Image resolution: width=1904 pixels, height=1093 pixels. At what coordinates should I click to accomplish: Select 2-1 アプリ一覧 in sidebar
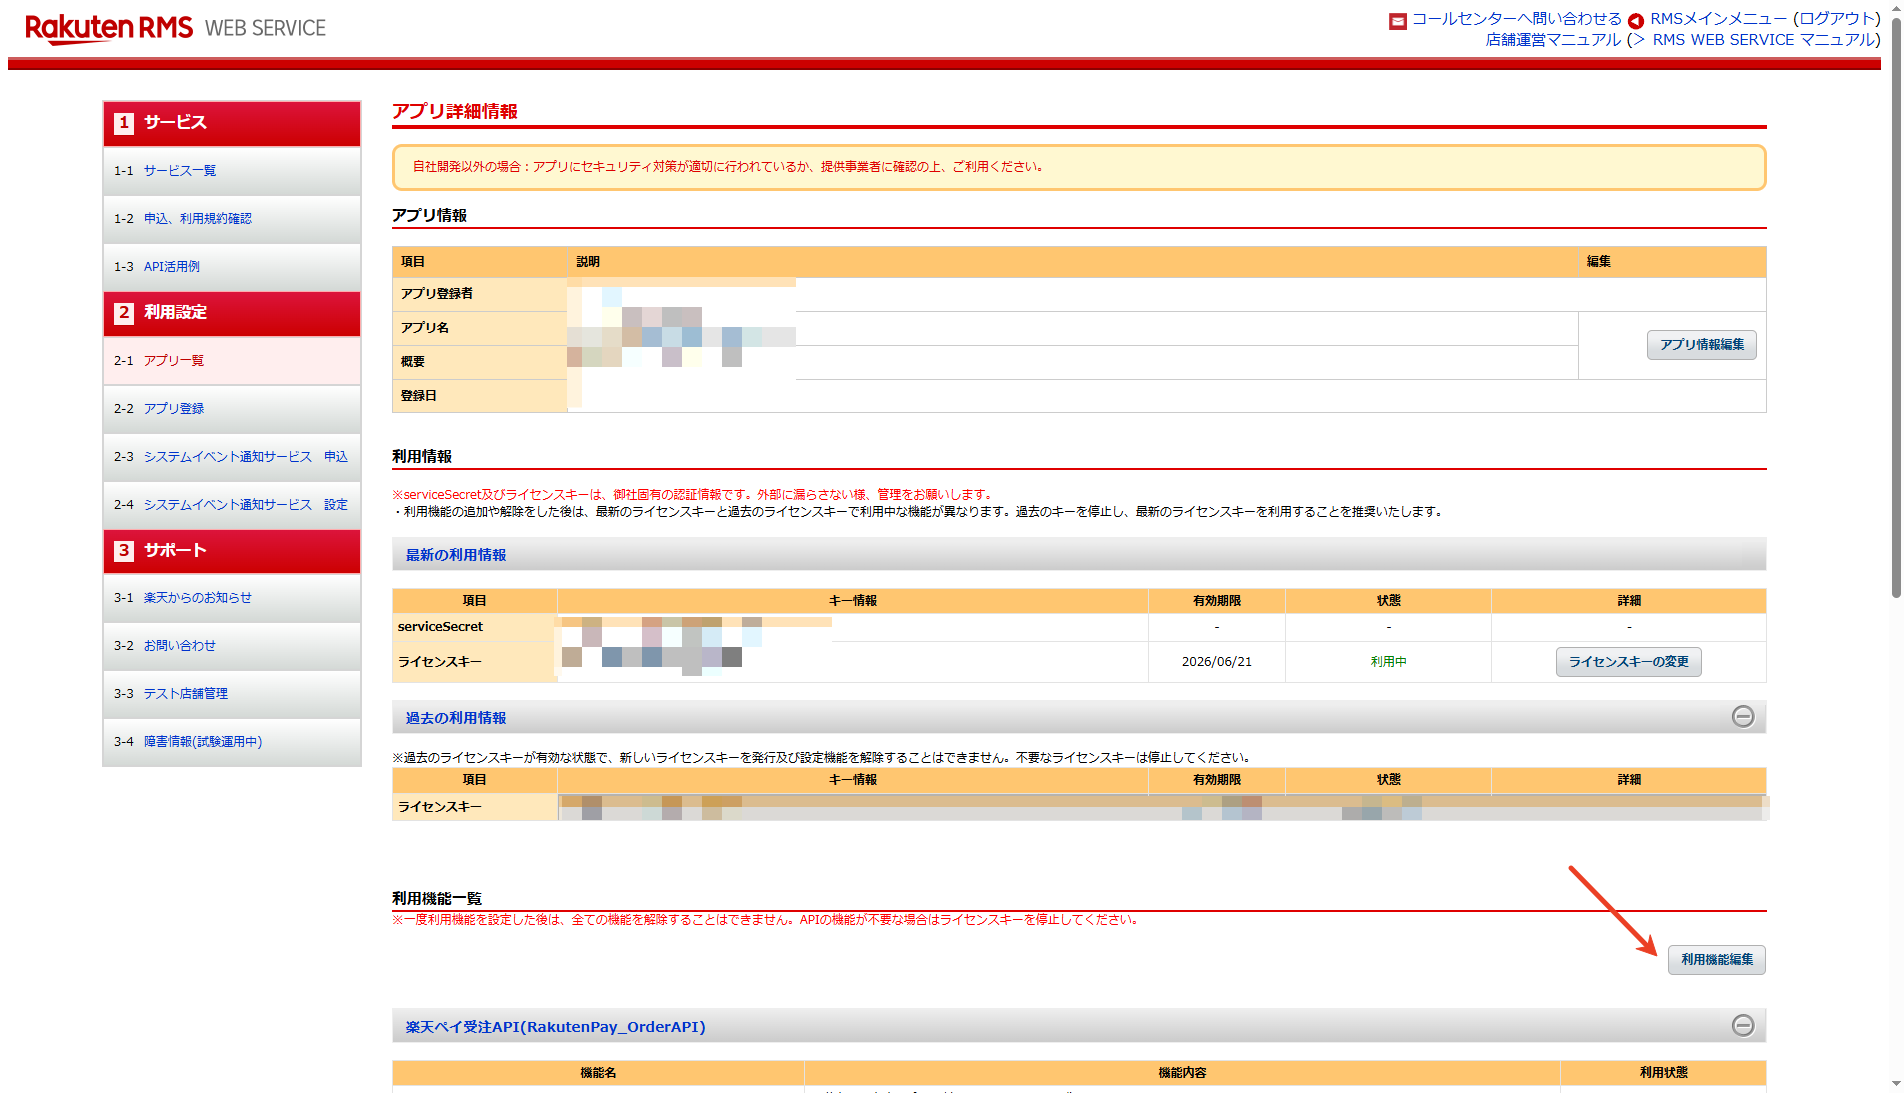tap(232, 361)
